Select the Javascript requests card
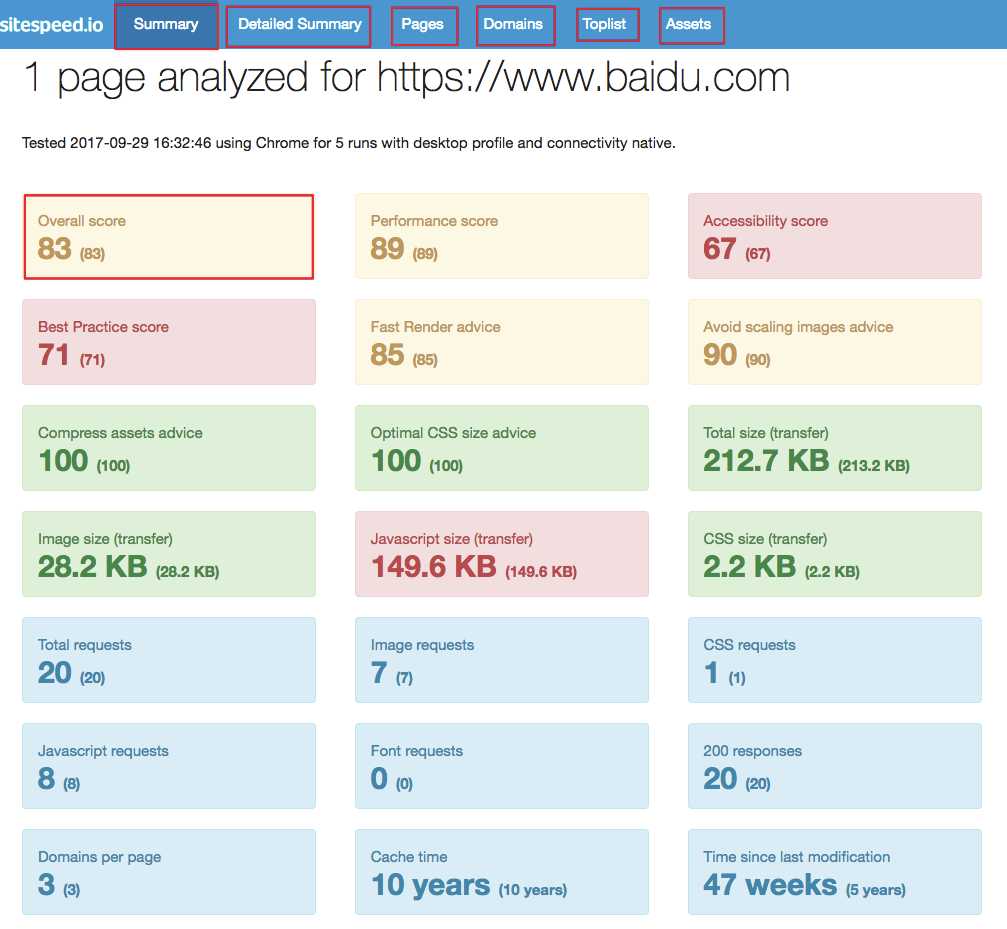 click(x=169, y=766)
